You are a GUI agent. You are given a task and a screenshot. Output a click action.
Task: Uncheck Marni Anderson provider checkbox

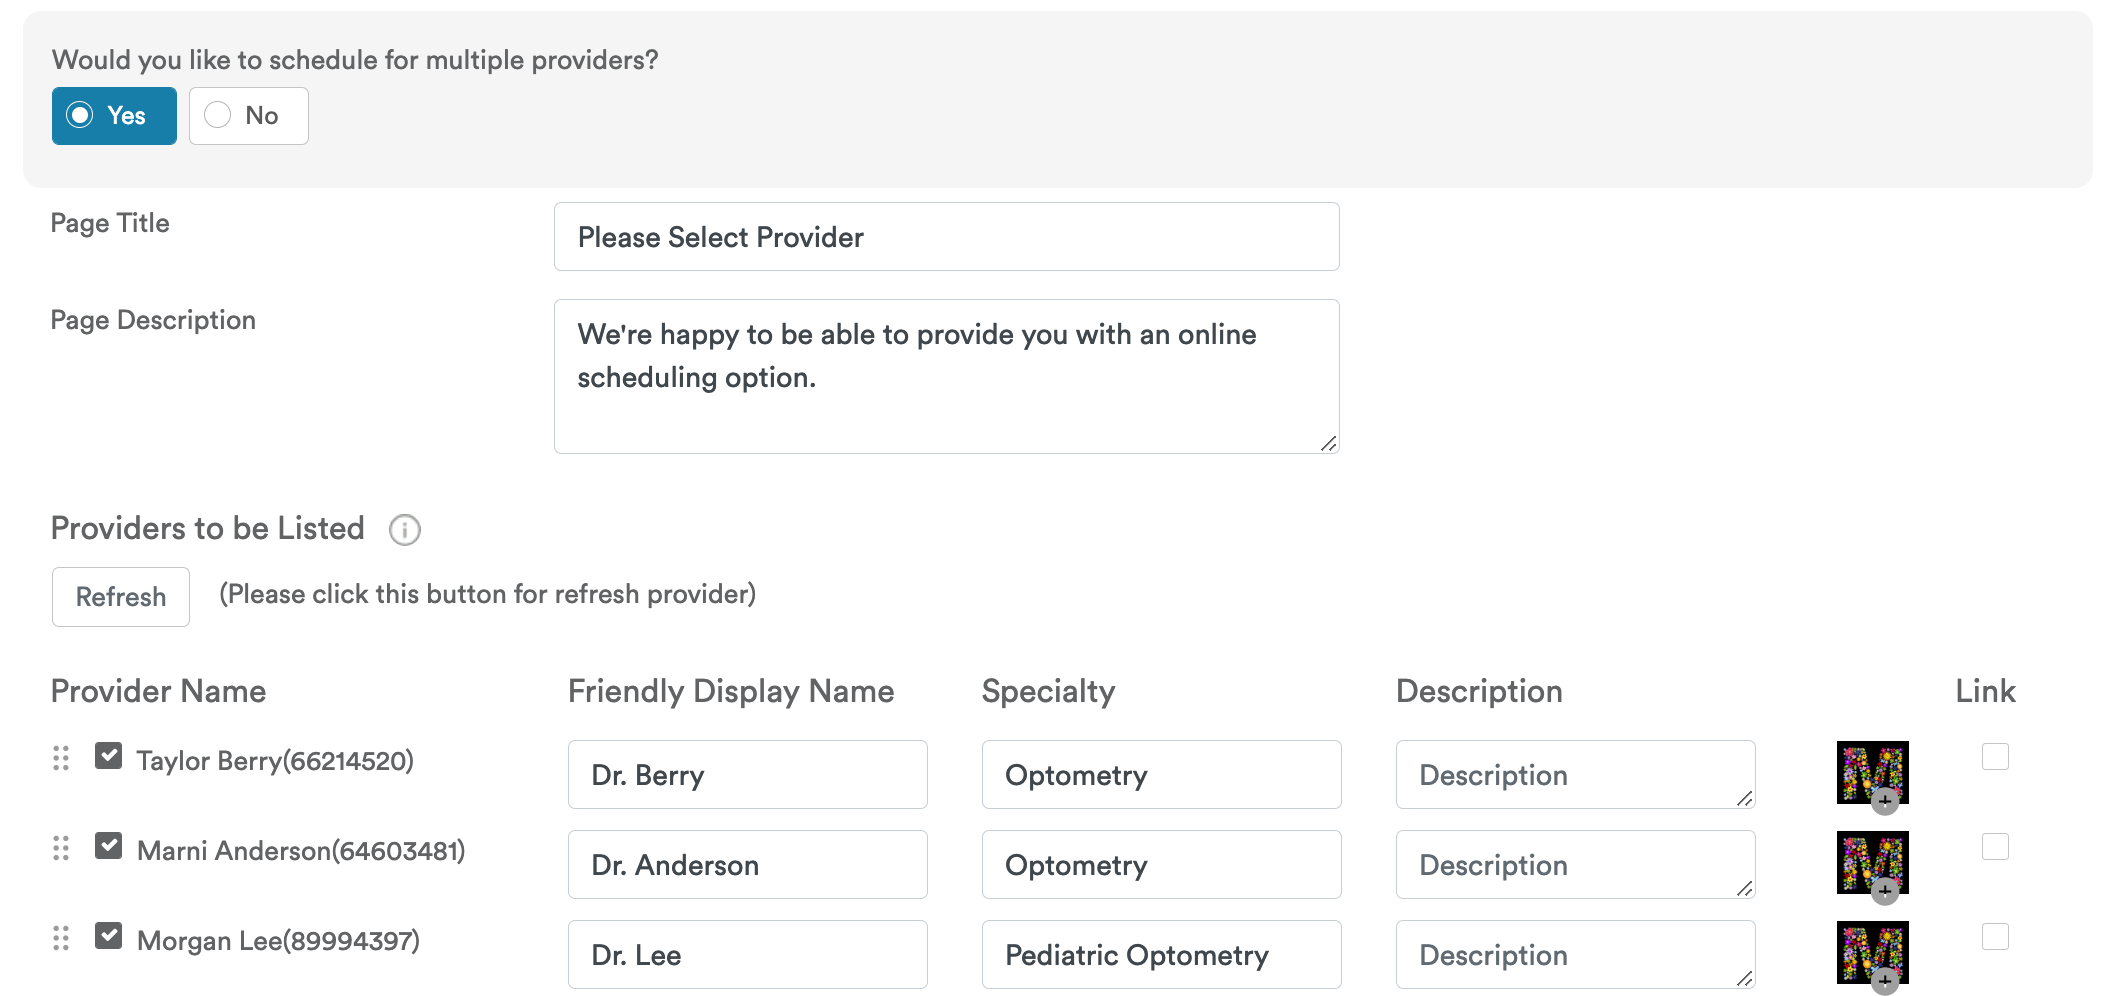[109, 846]
